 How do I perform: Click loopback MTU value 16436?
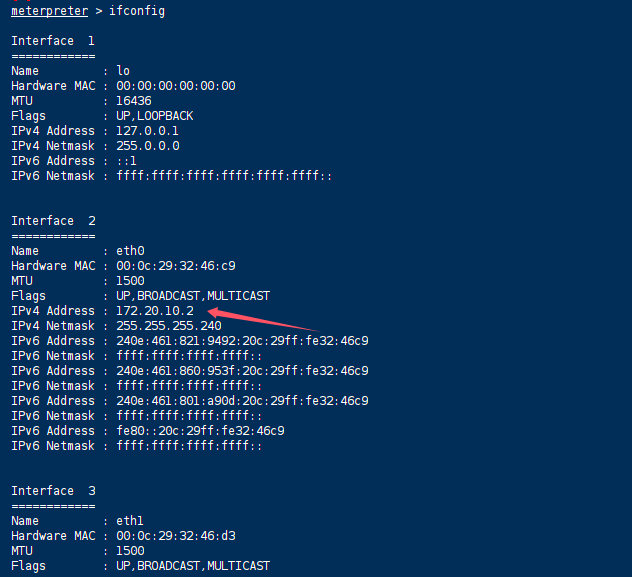point(134,101)
